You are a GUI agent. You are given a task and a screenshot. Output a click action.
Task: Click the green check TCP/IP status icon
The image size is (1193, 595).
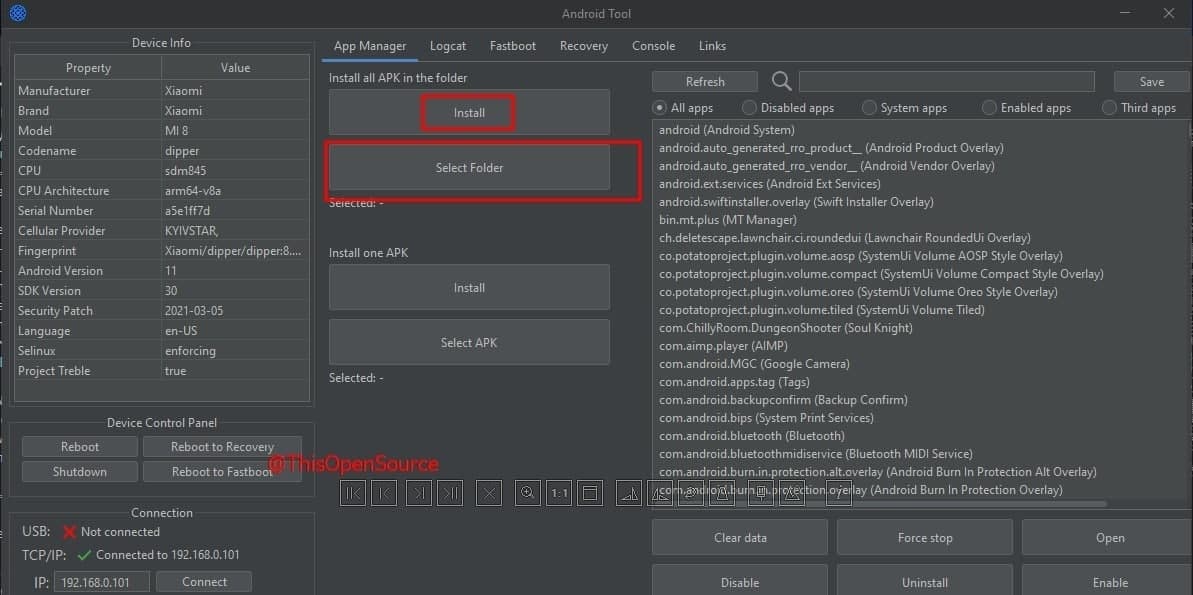84,555
